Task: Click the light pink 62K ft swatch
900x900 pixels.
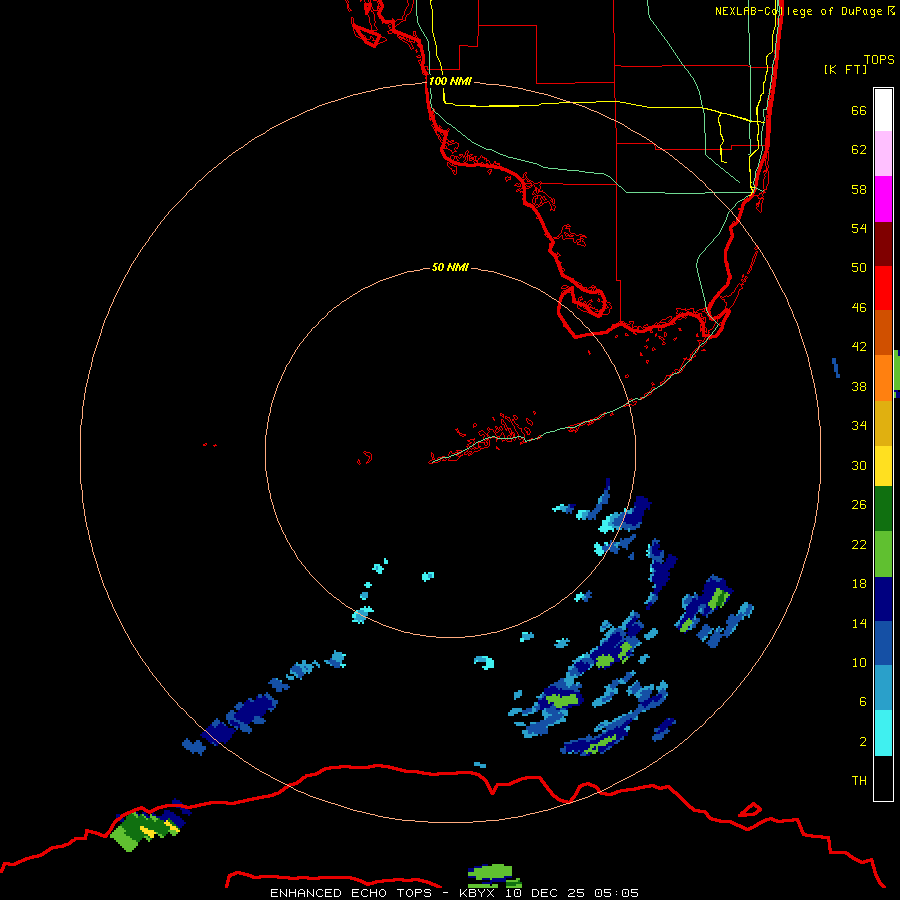Action: pos(883,154)
